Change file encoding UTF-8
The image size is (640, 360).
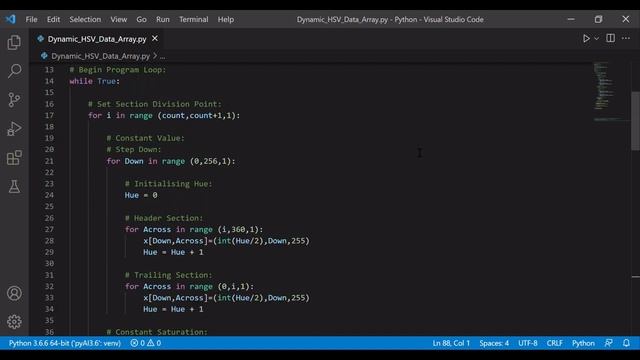pyautogui.click(x=527, y=343)
